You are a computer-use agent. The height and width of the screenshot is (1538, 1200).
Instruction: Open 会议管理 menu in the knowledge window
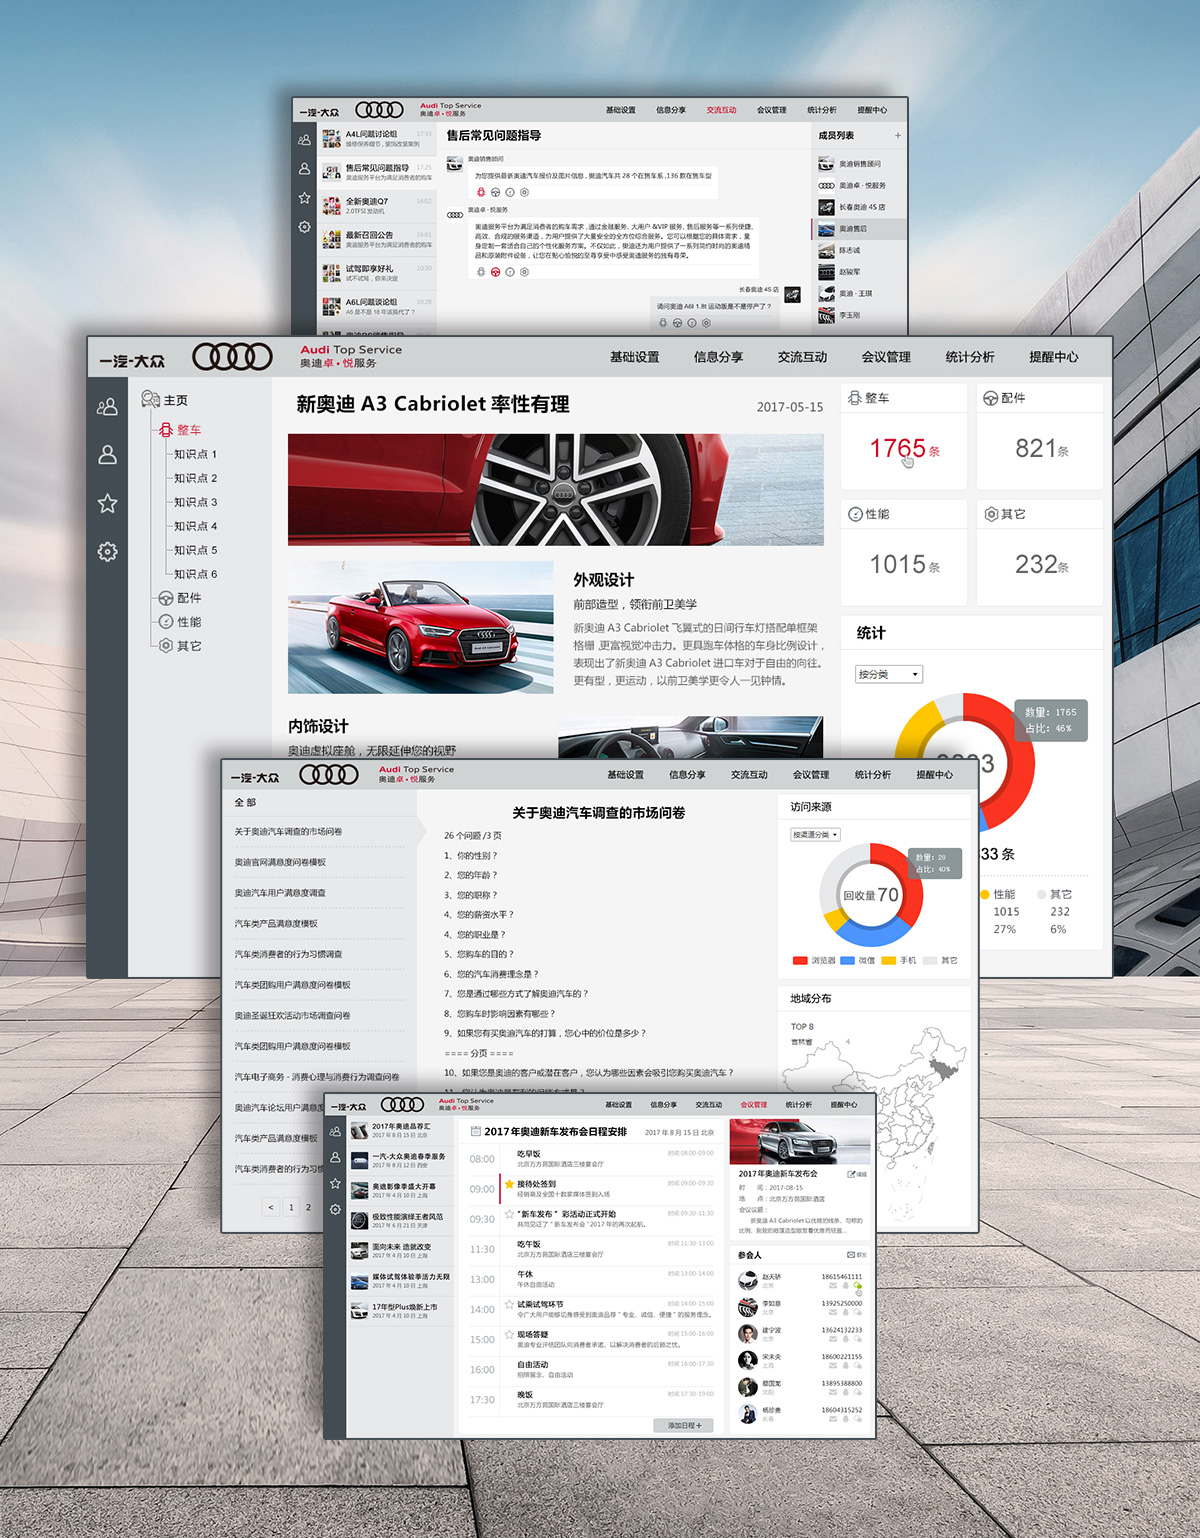point(885,357)
